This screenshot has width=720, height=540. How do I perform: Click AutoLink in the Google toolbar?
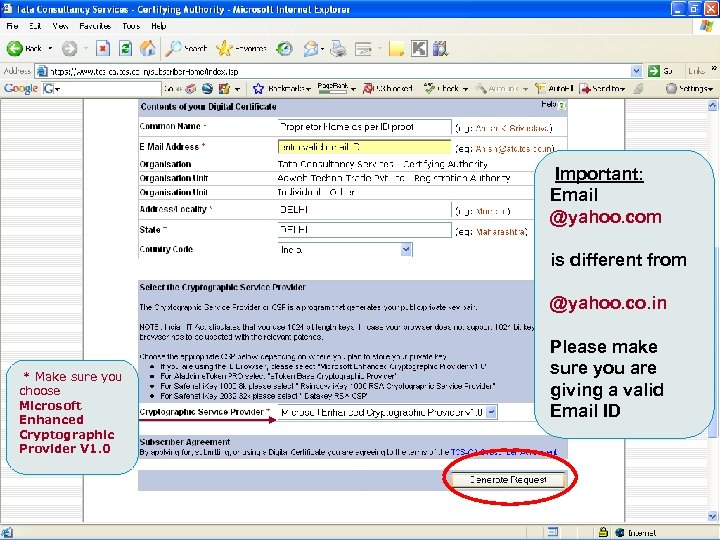(498, 88)
